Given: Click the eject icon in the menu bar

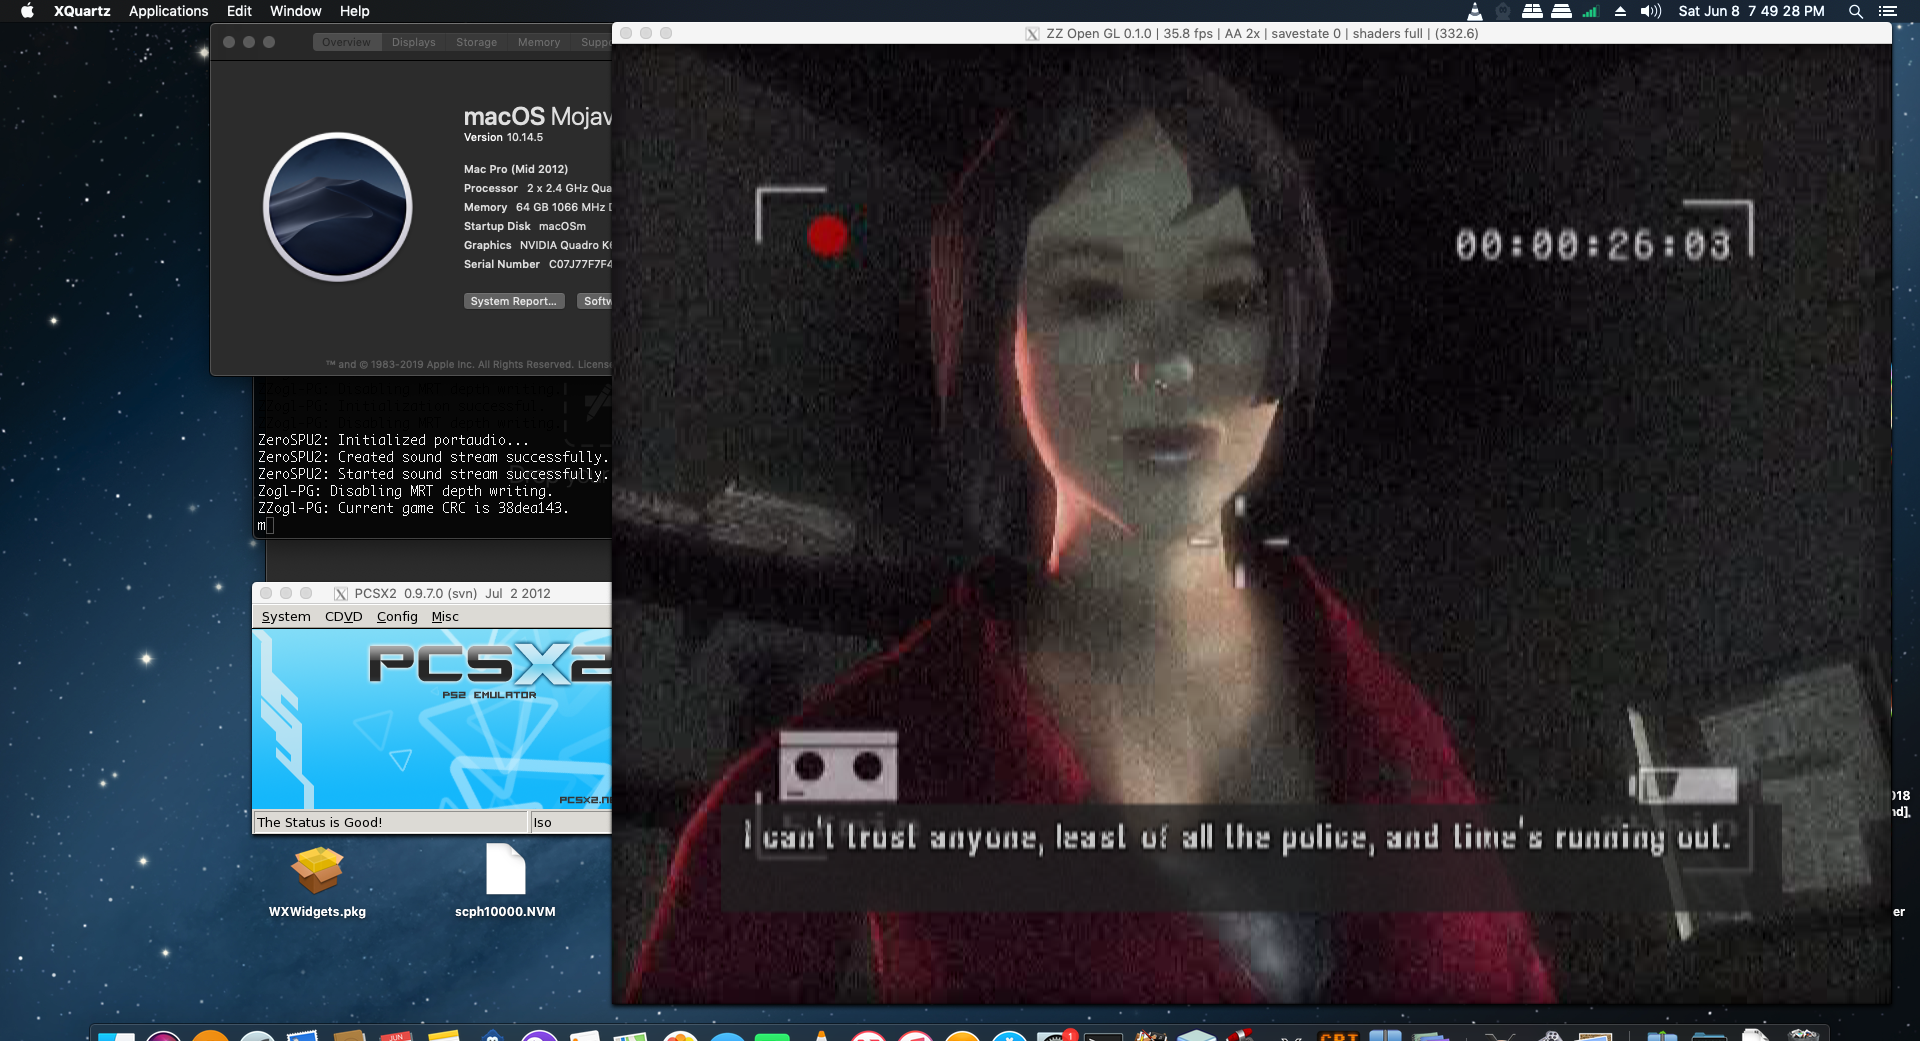Looking at the screenshot, I should pos(1620,11).
